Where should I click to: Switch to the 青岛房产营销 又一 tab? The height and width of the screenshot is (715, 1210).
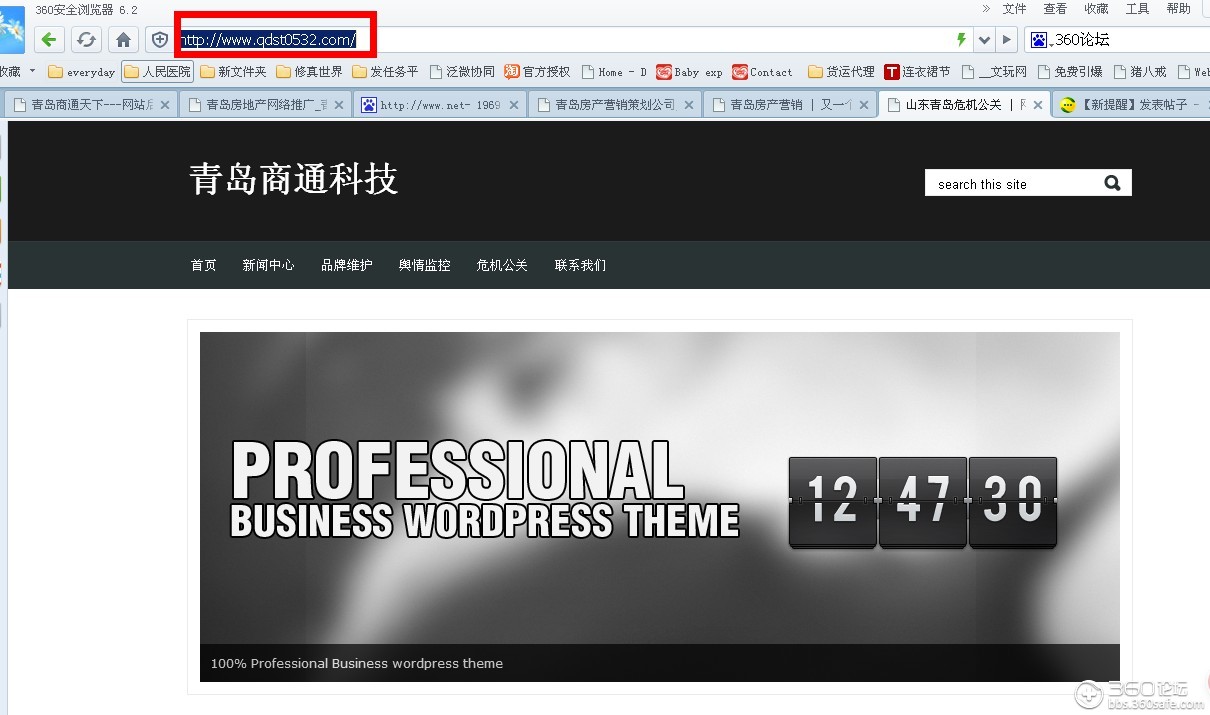[x=791, y=104]
